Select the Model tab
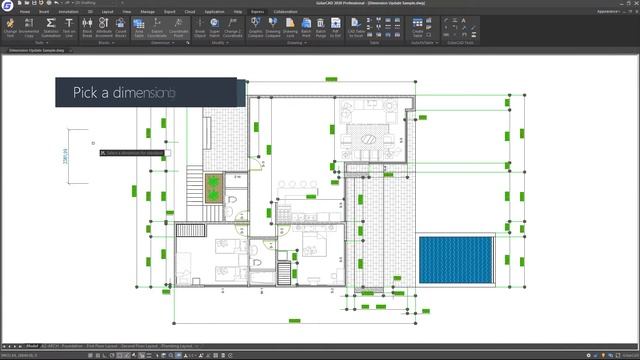This screenshot has width=640, height=360. pyautogui.click(x=31, y=346)
